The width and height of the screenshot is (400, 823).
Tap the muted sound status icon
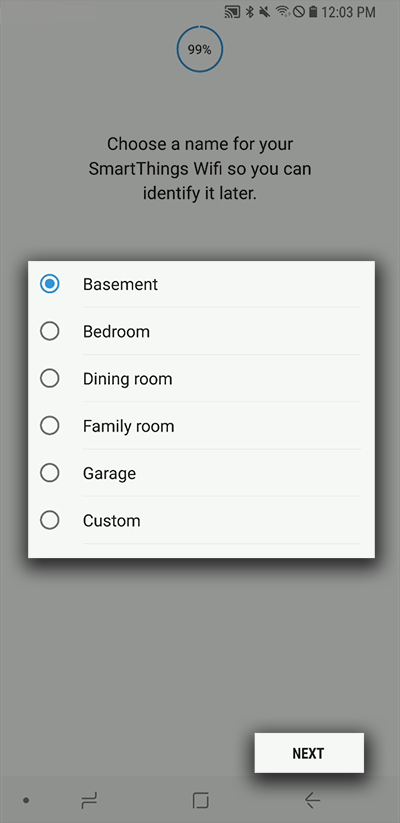(x=265, y=12)
